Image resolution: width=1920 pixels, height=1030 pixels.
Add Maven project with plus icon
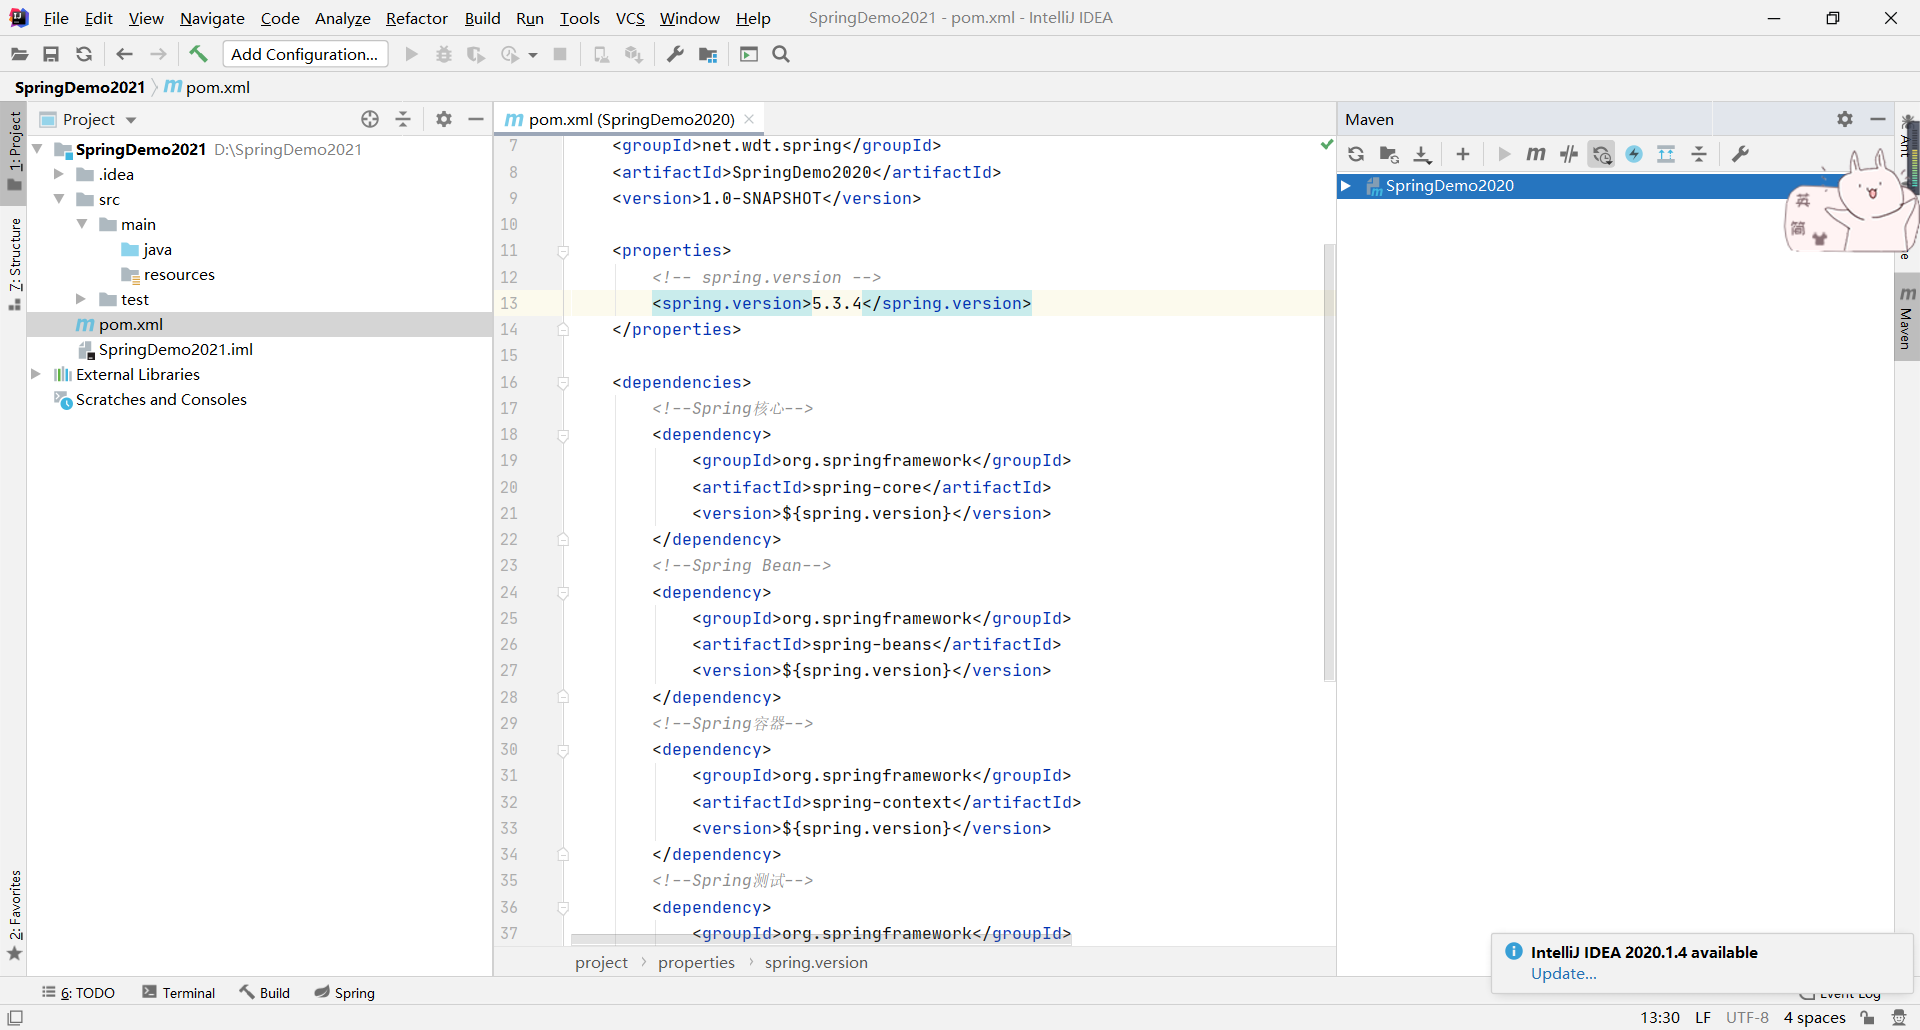[x=1463, y=154]
